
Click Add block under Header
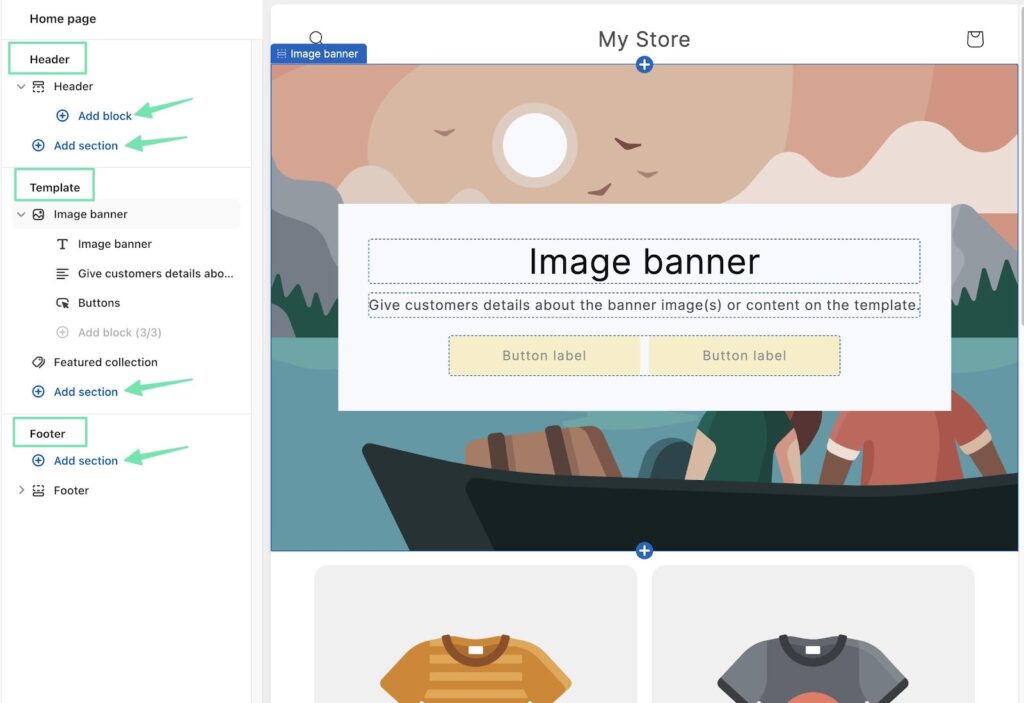(104, 116)
